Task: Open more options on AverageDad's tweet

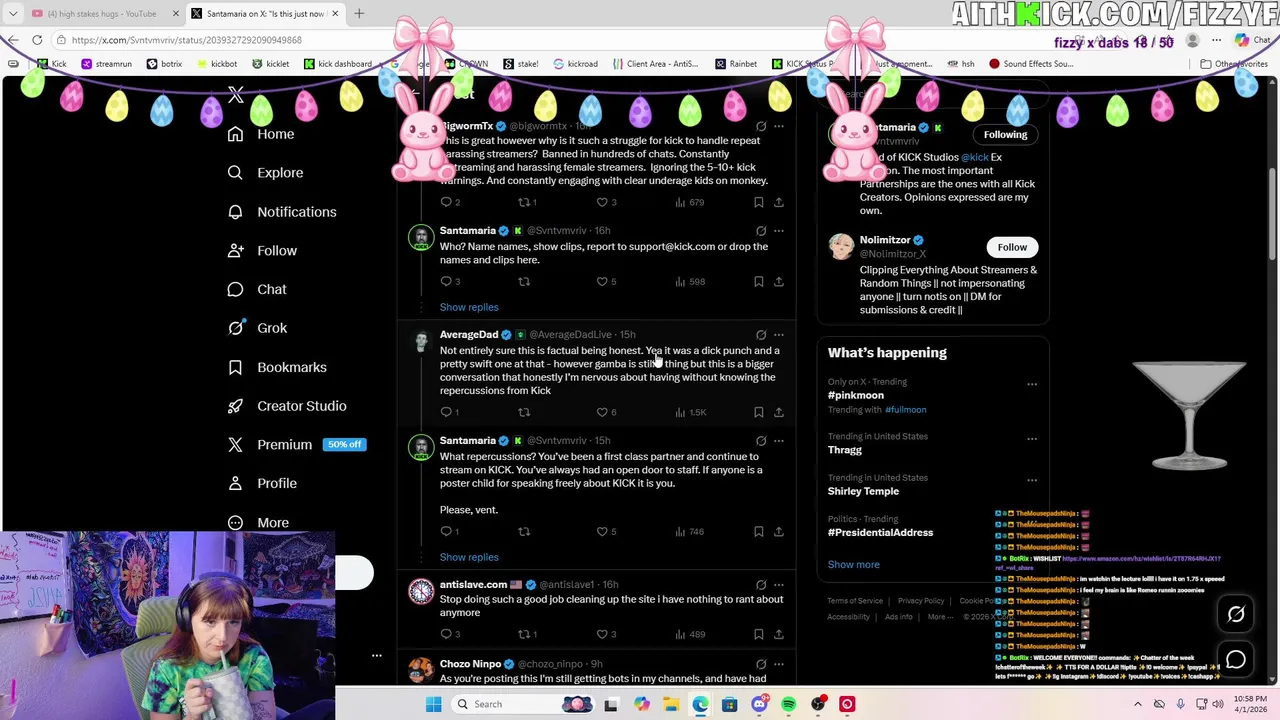Action: click(779, 334)
